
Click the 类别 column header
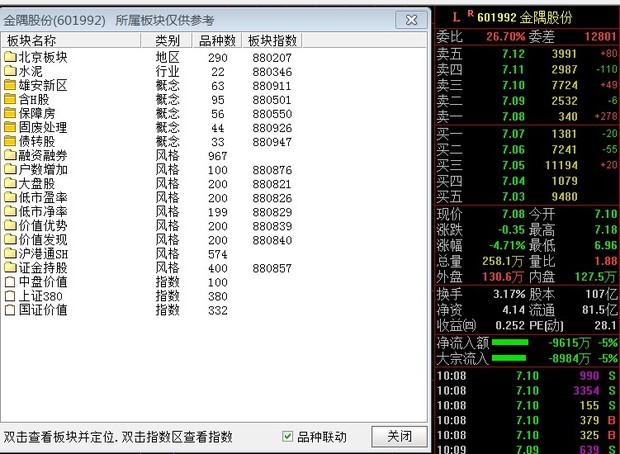tap(167, 41)
